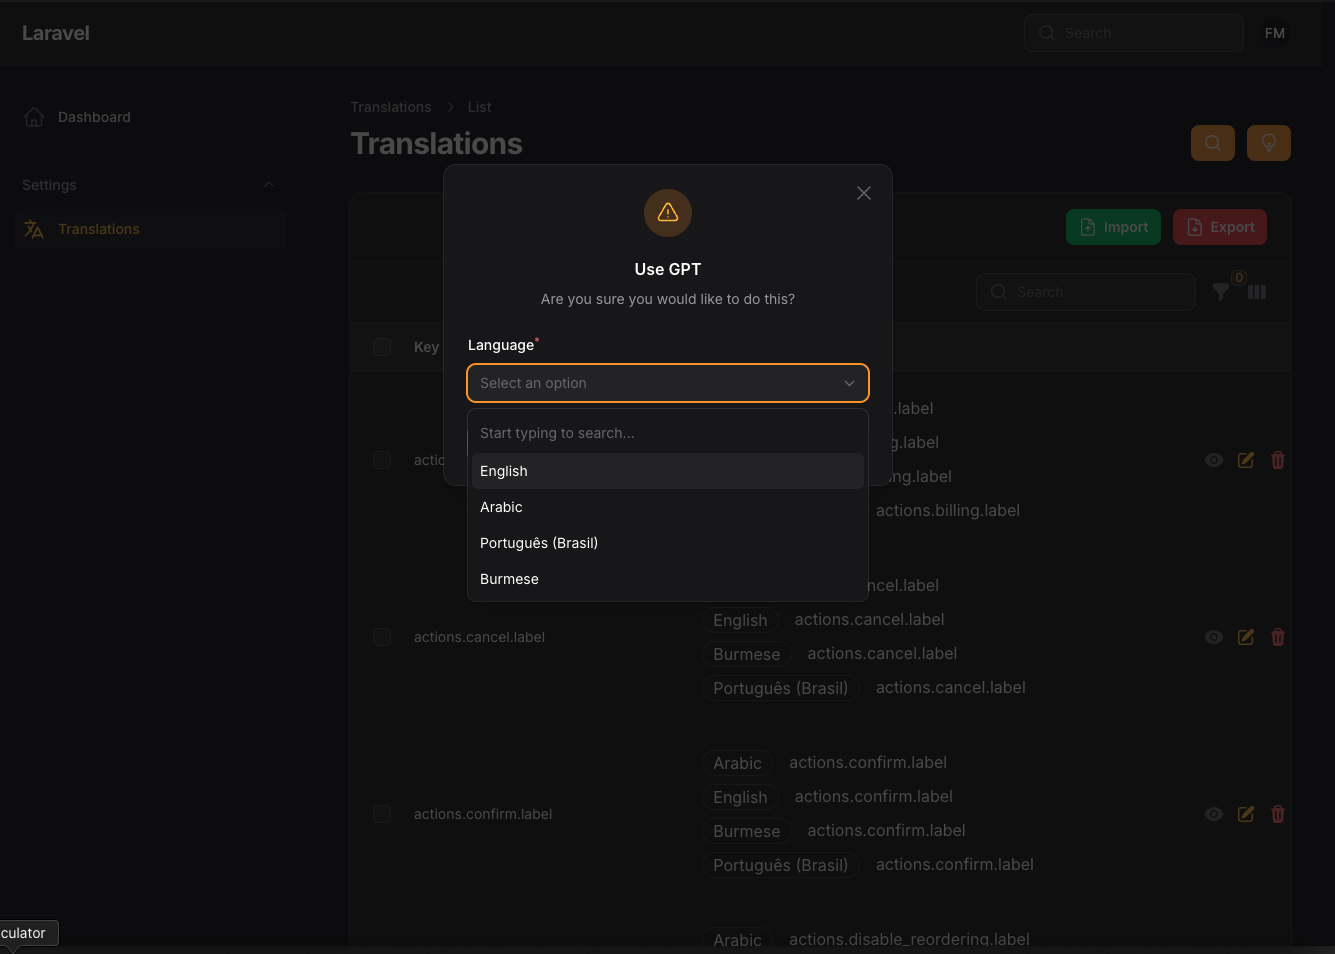Click the Translations language icon in sidebar

tap(34, 229)
